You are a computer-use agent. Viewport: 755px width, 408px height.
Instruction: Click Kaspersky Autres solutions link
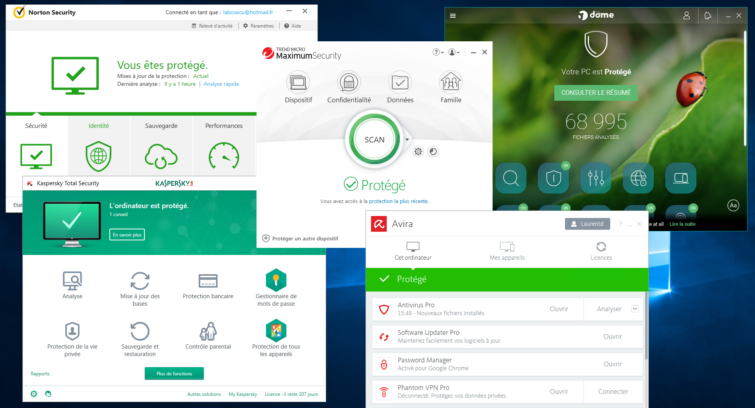click(204, 394)
